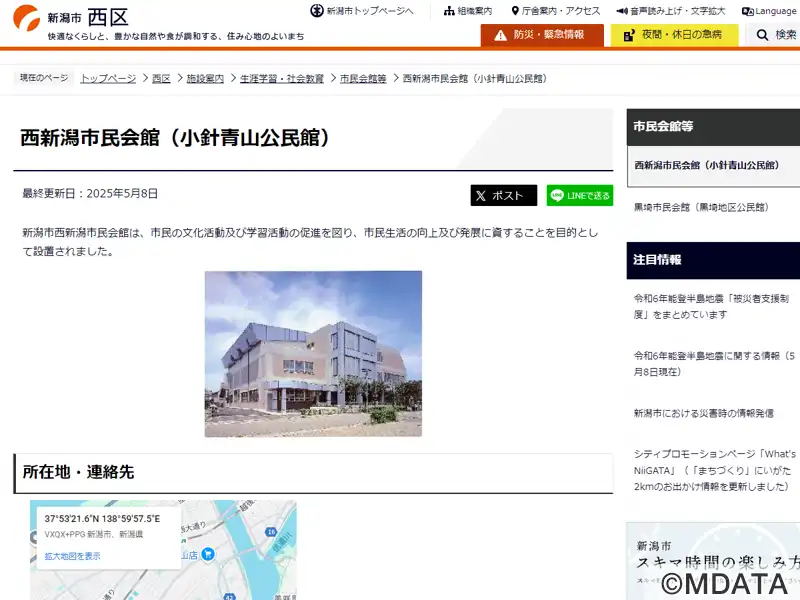Image resolution: width=800 pixels, height=600 pixels.
Task: Go to 施設案内 breadcrumb link
Action: click(x=205, y=79)
